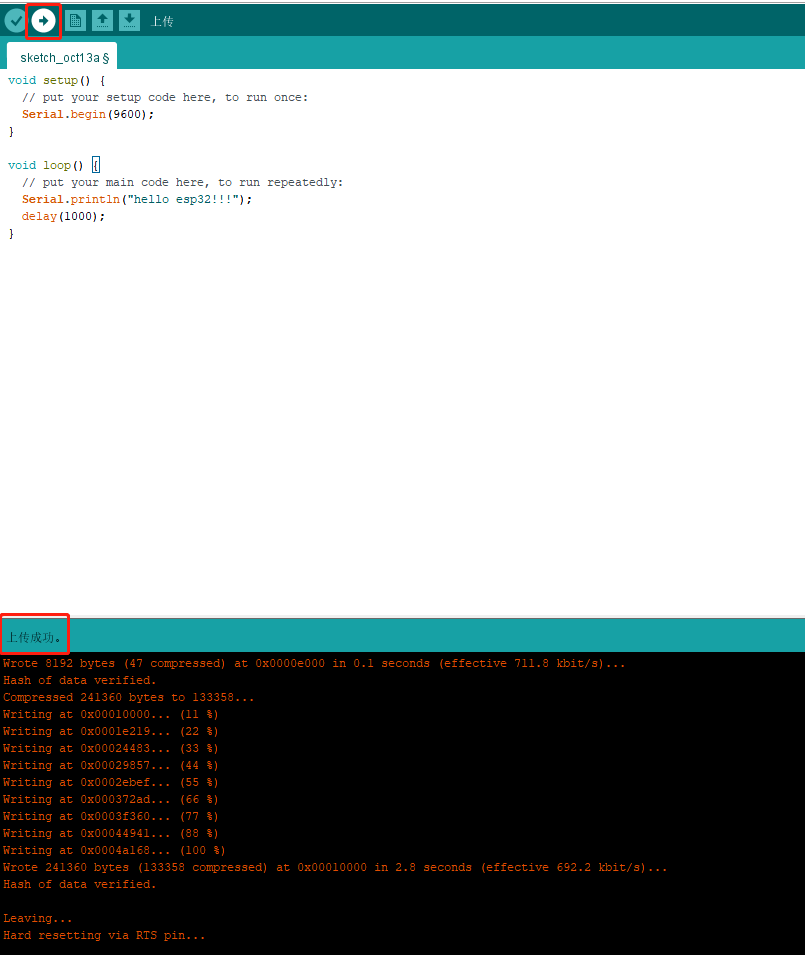
Task: Click the Serial.println("hello esp32!!!") line
Action: tap(137, 200)
